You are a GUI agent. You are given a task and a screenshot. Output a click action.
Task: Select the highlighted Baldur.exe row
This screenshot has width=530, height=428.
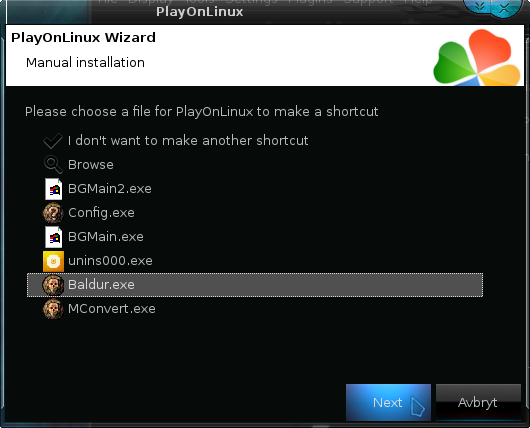[255, 285]
